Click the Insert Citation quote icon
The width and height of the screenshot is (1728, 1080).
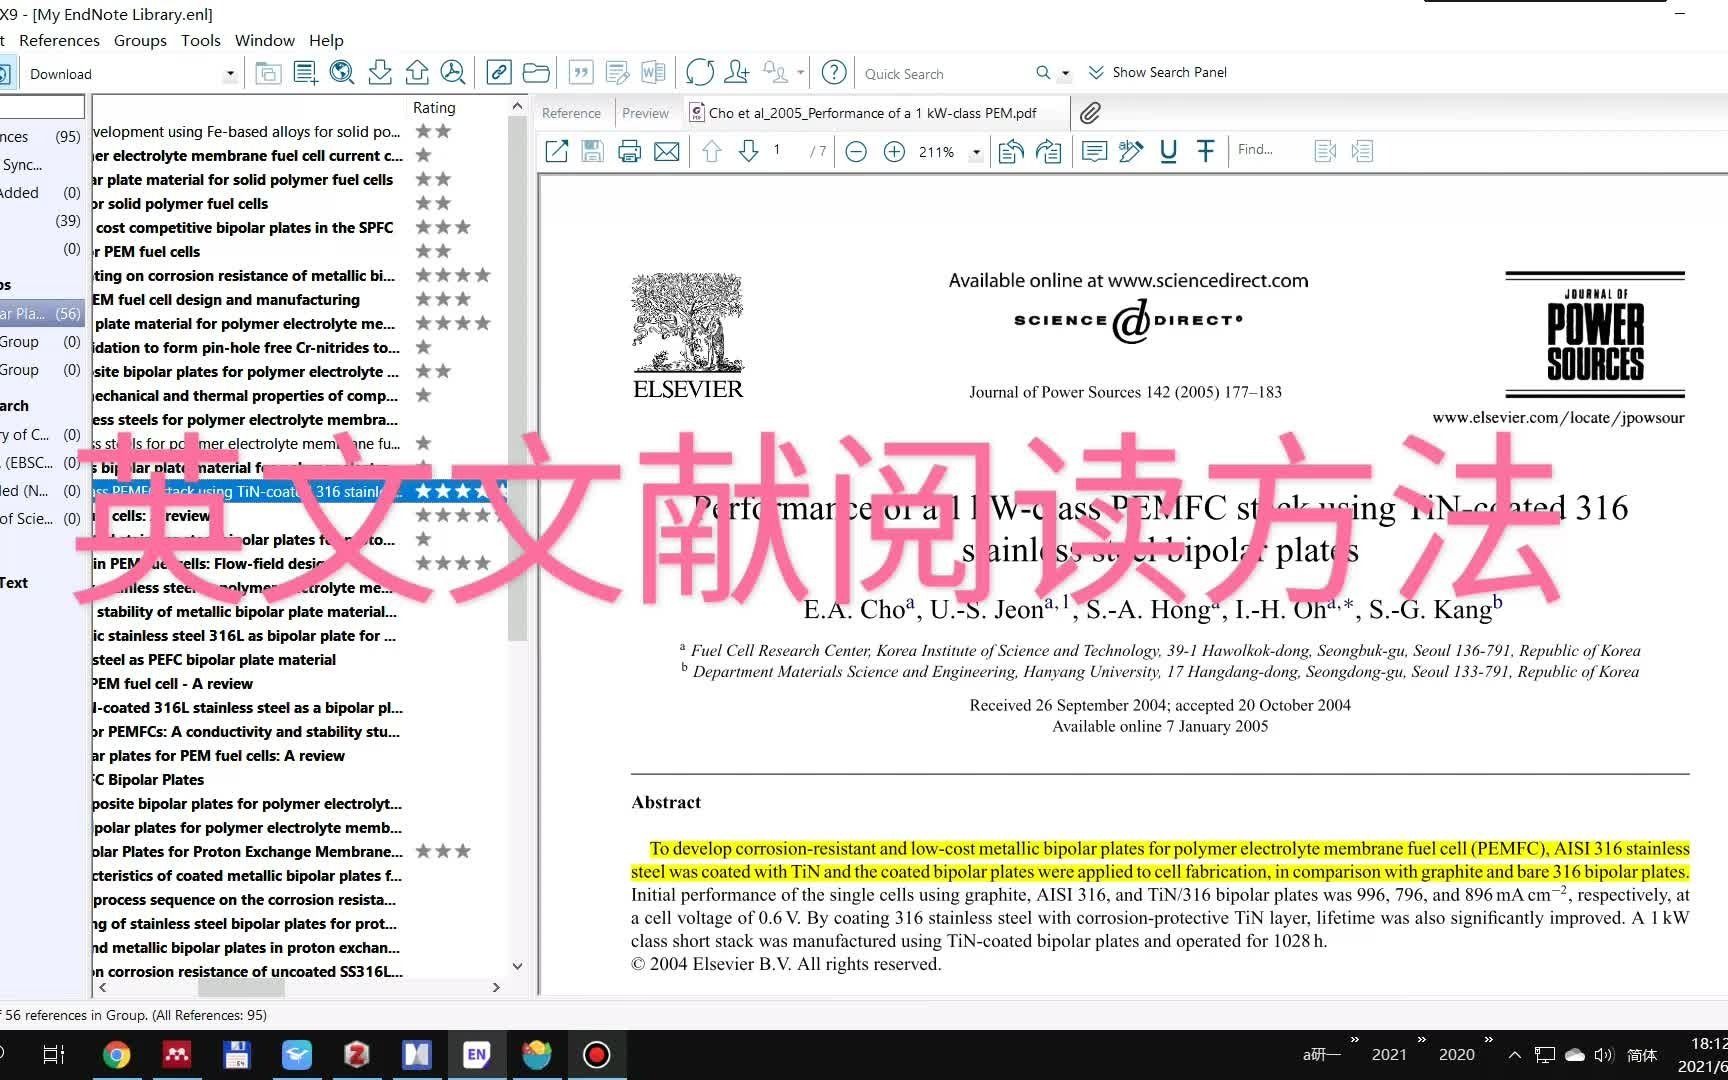pyautogui.click(x=581, y=72)
